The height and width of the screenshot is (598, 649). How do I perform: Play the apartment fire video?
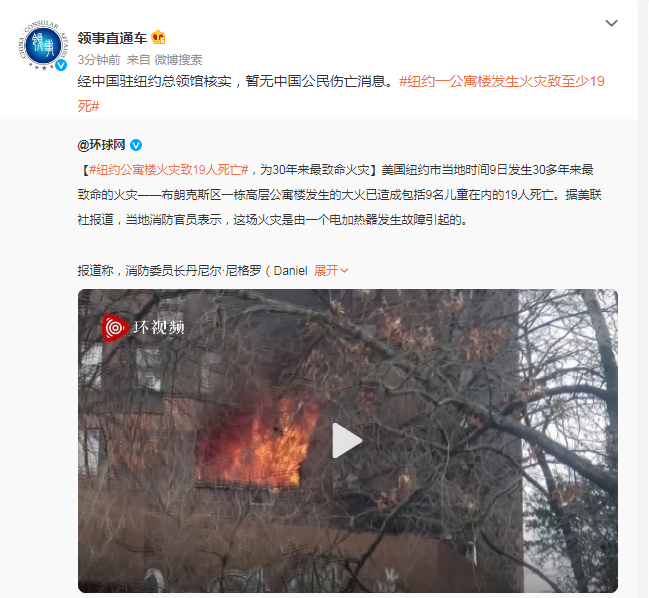(x=347, y=440)
